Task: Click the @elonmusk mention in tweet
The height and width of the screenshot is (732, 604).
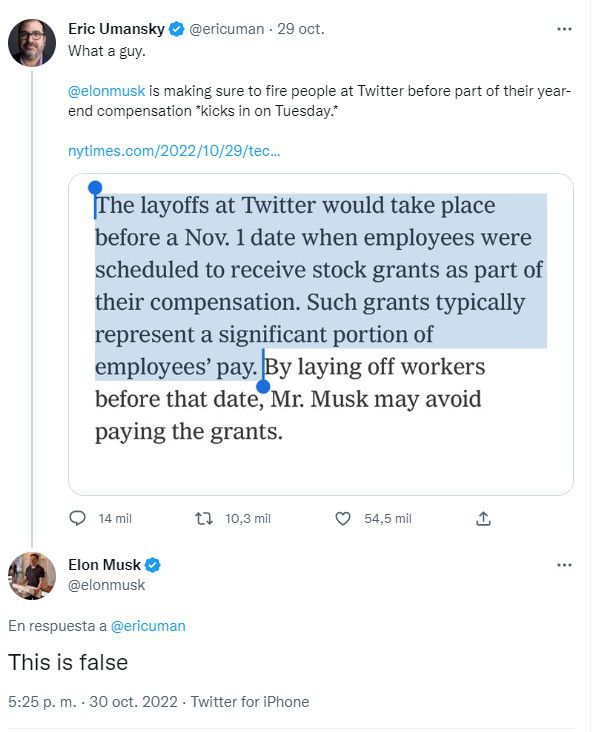Action: click(104, 92)
